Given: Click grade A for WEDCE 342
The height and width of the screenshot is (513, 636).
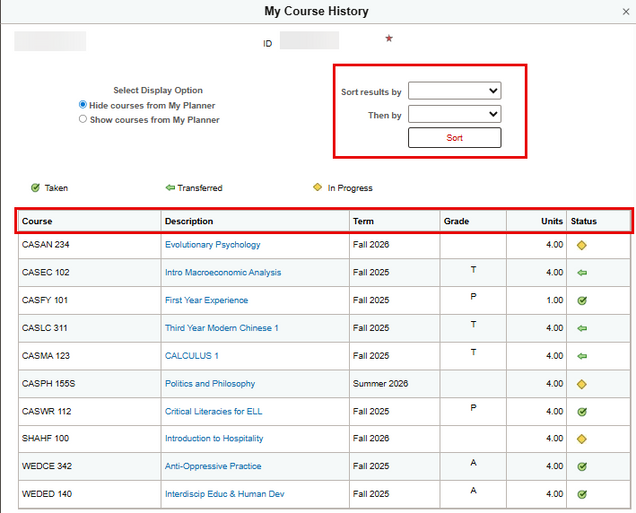Looking at the screenshot, I should coord(473,463).
